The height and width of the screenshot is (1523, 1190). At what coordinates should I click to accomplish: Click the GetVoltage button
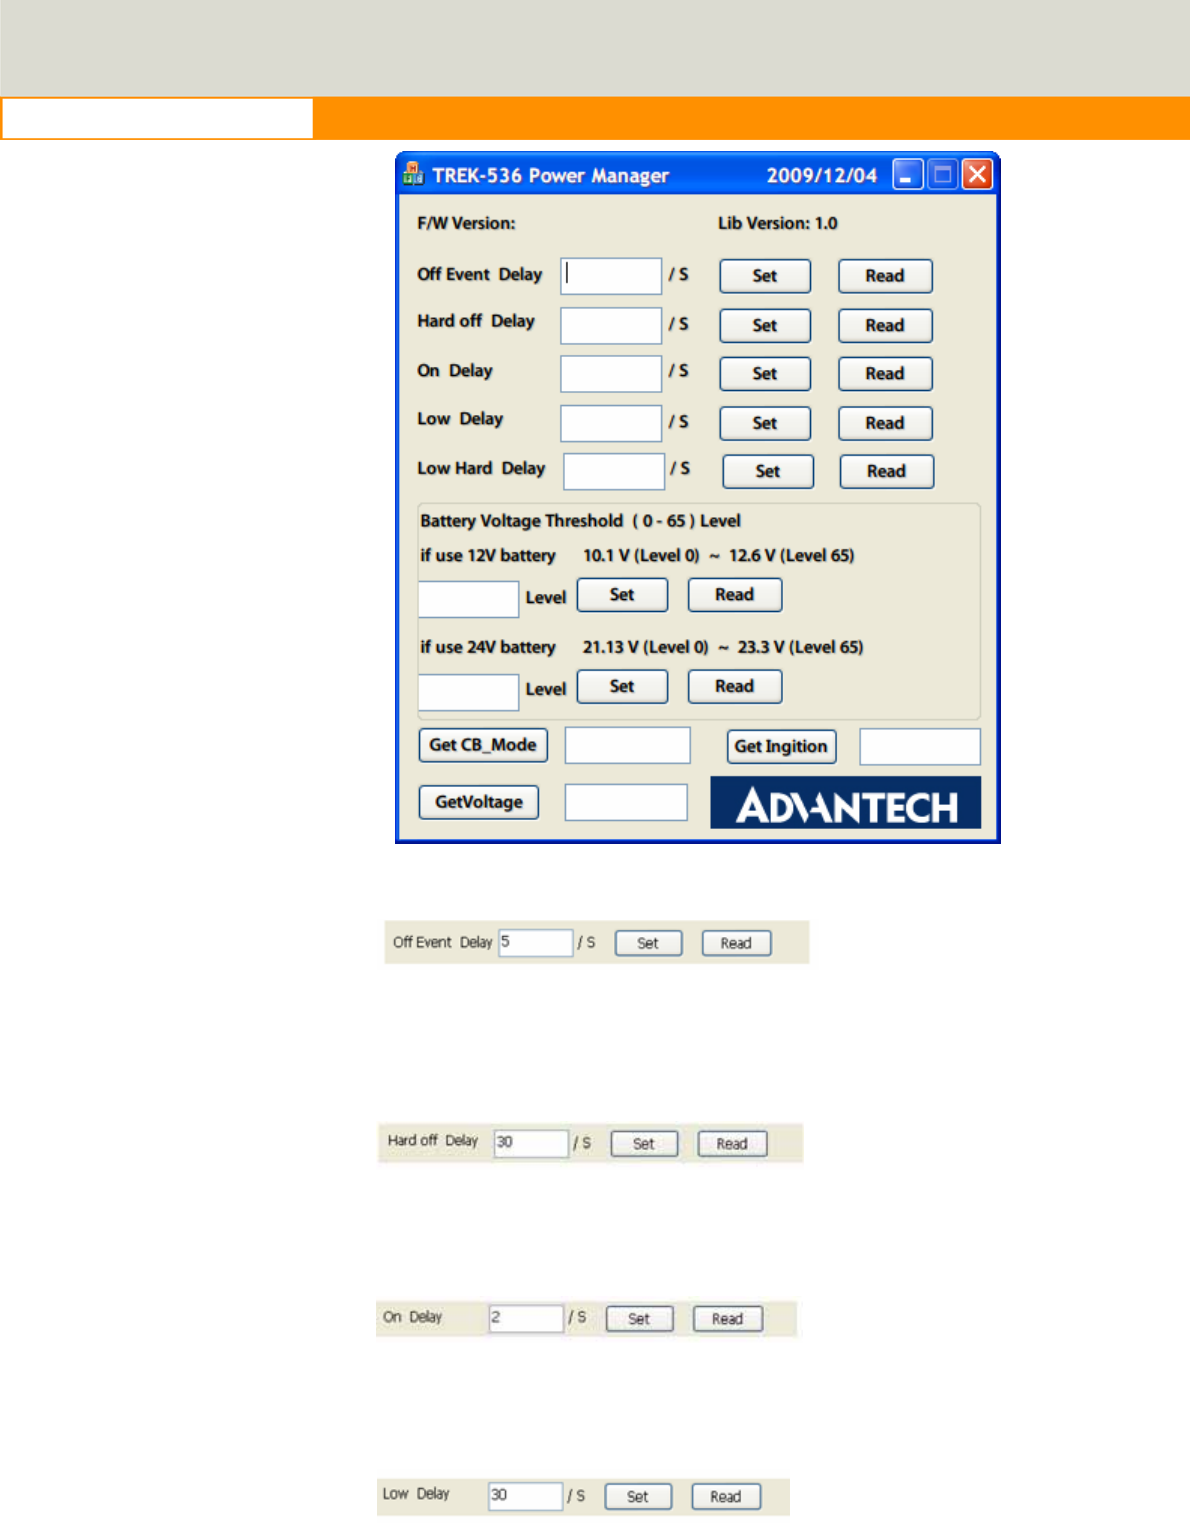(x=479, y=802)
